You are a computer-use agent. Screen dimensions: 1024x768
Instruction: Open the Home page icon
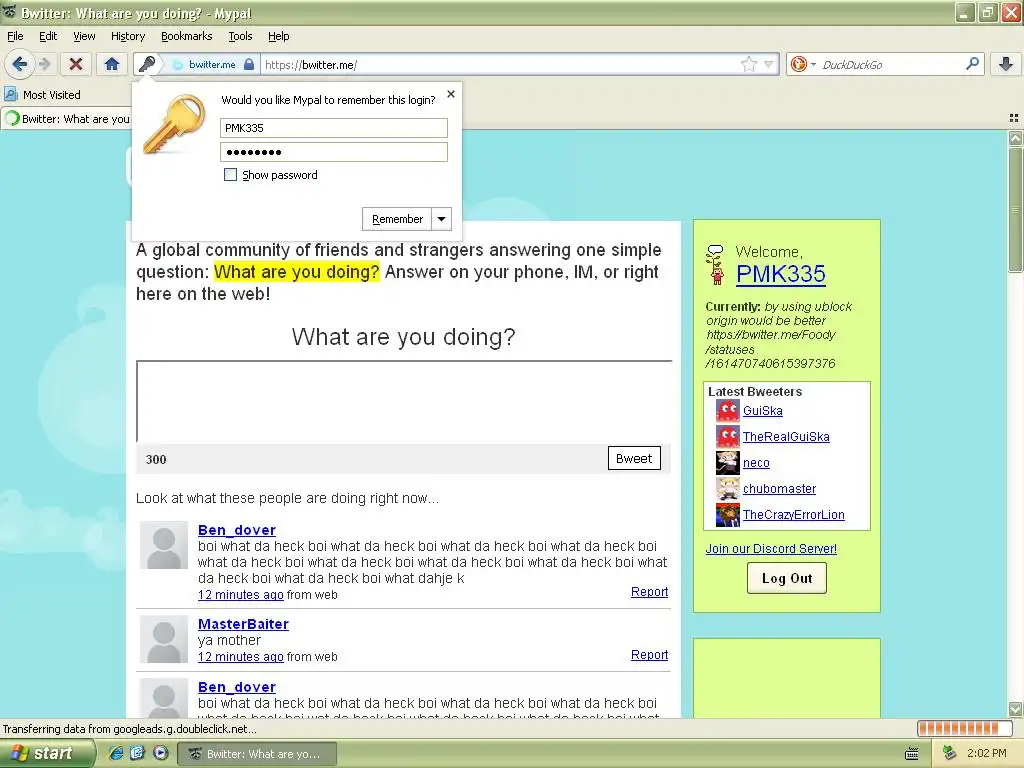click(112, 64)
